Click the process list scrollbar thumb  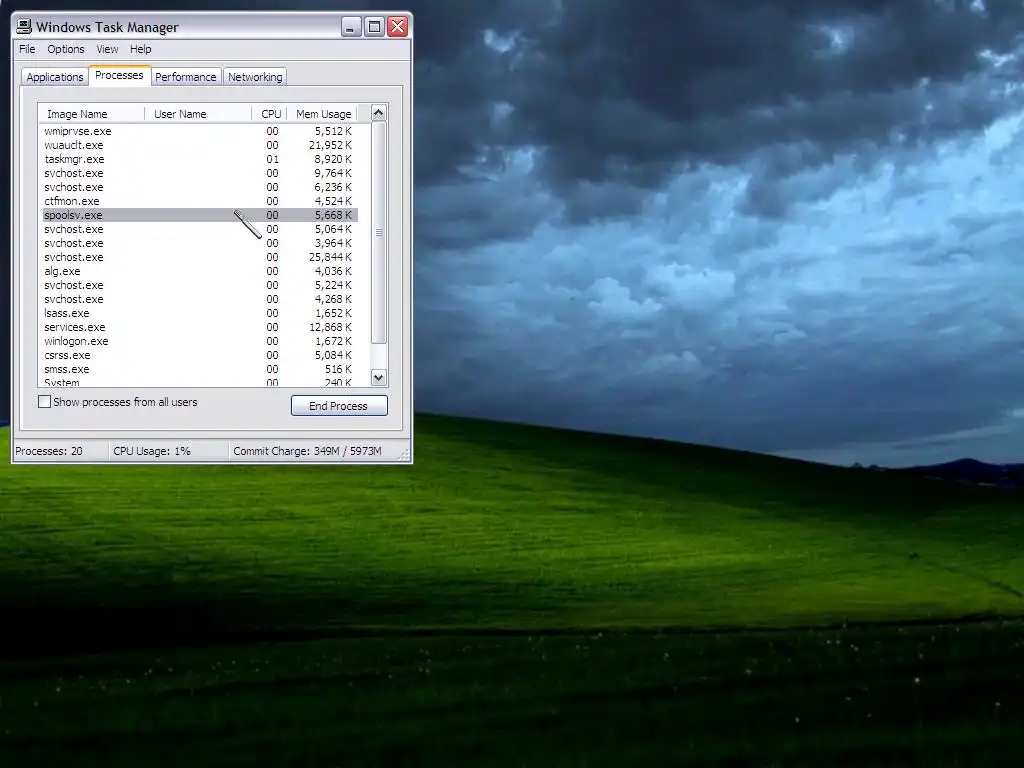point(379,232)
